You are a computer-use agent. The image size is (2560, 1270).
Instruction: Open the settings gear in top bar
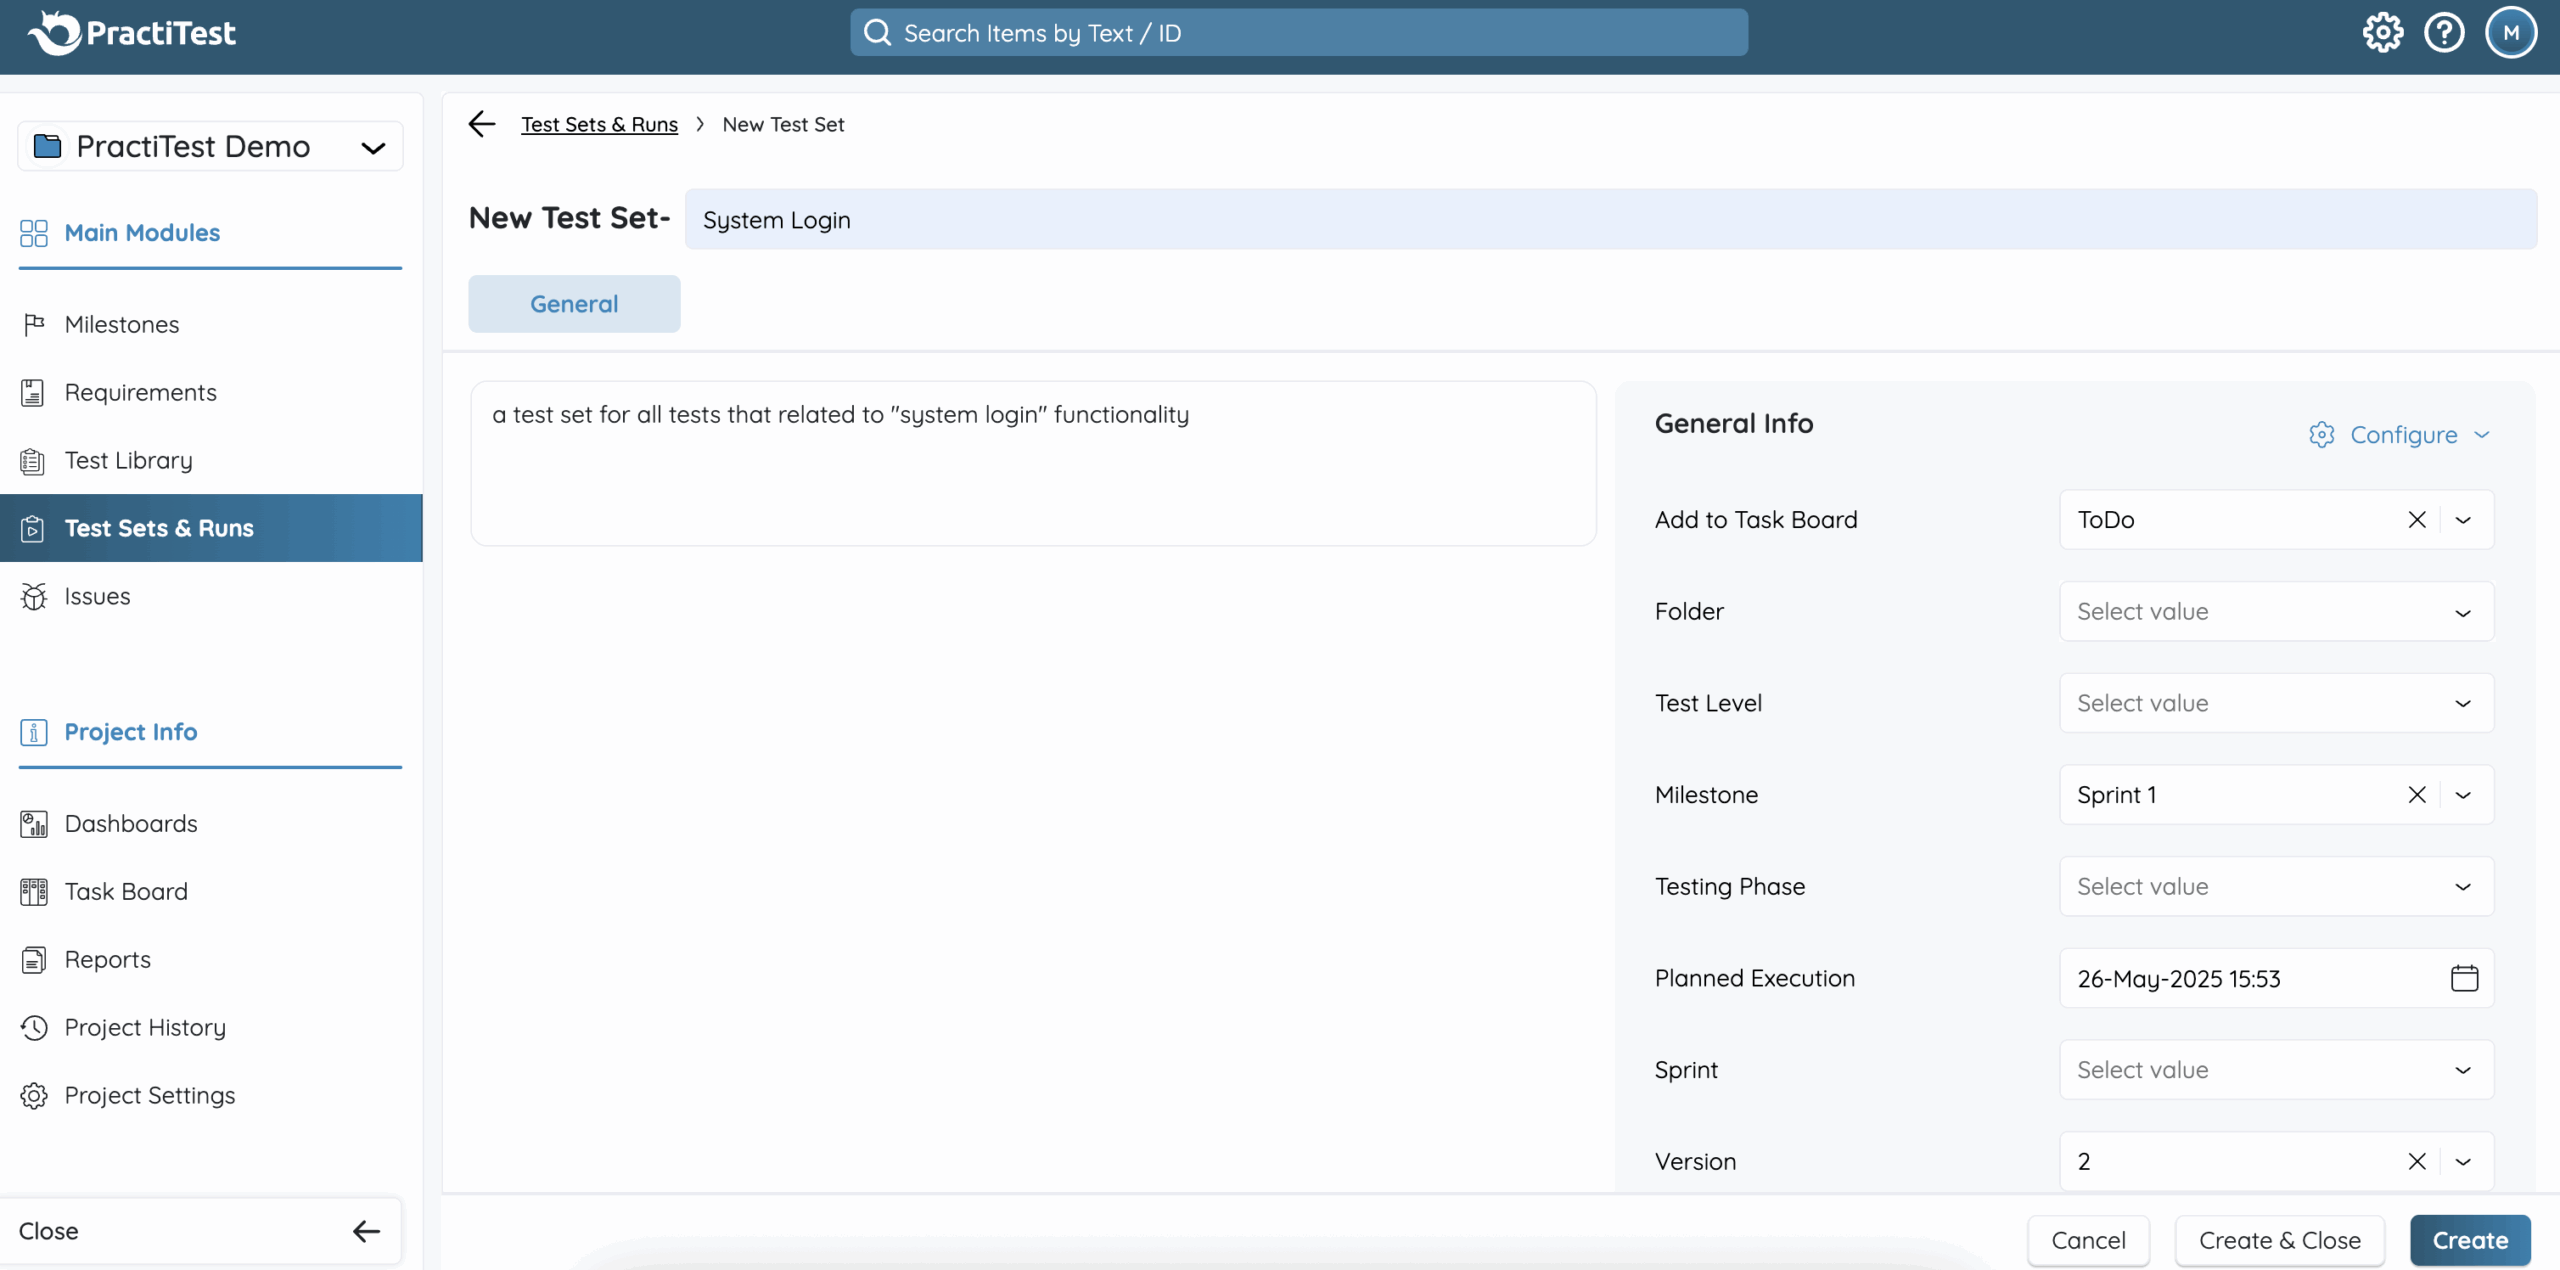point(2383,33)
